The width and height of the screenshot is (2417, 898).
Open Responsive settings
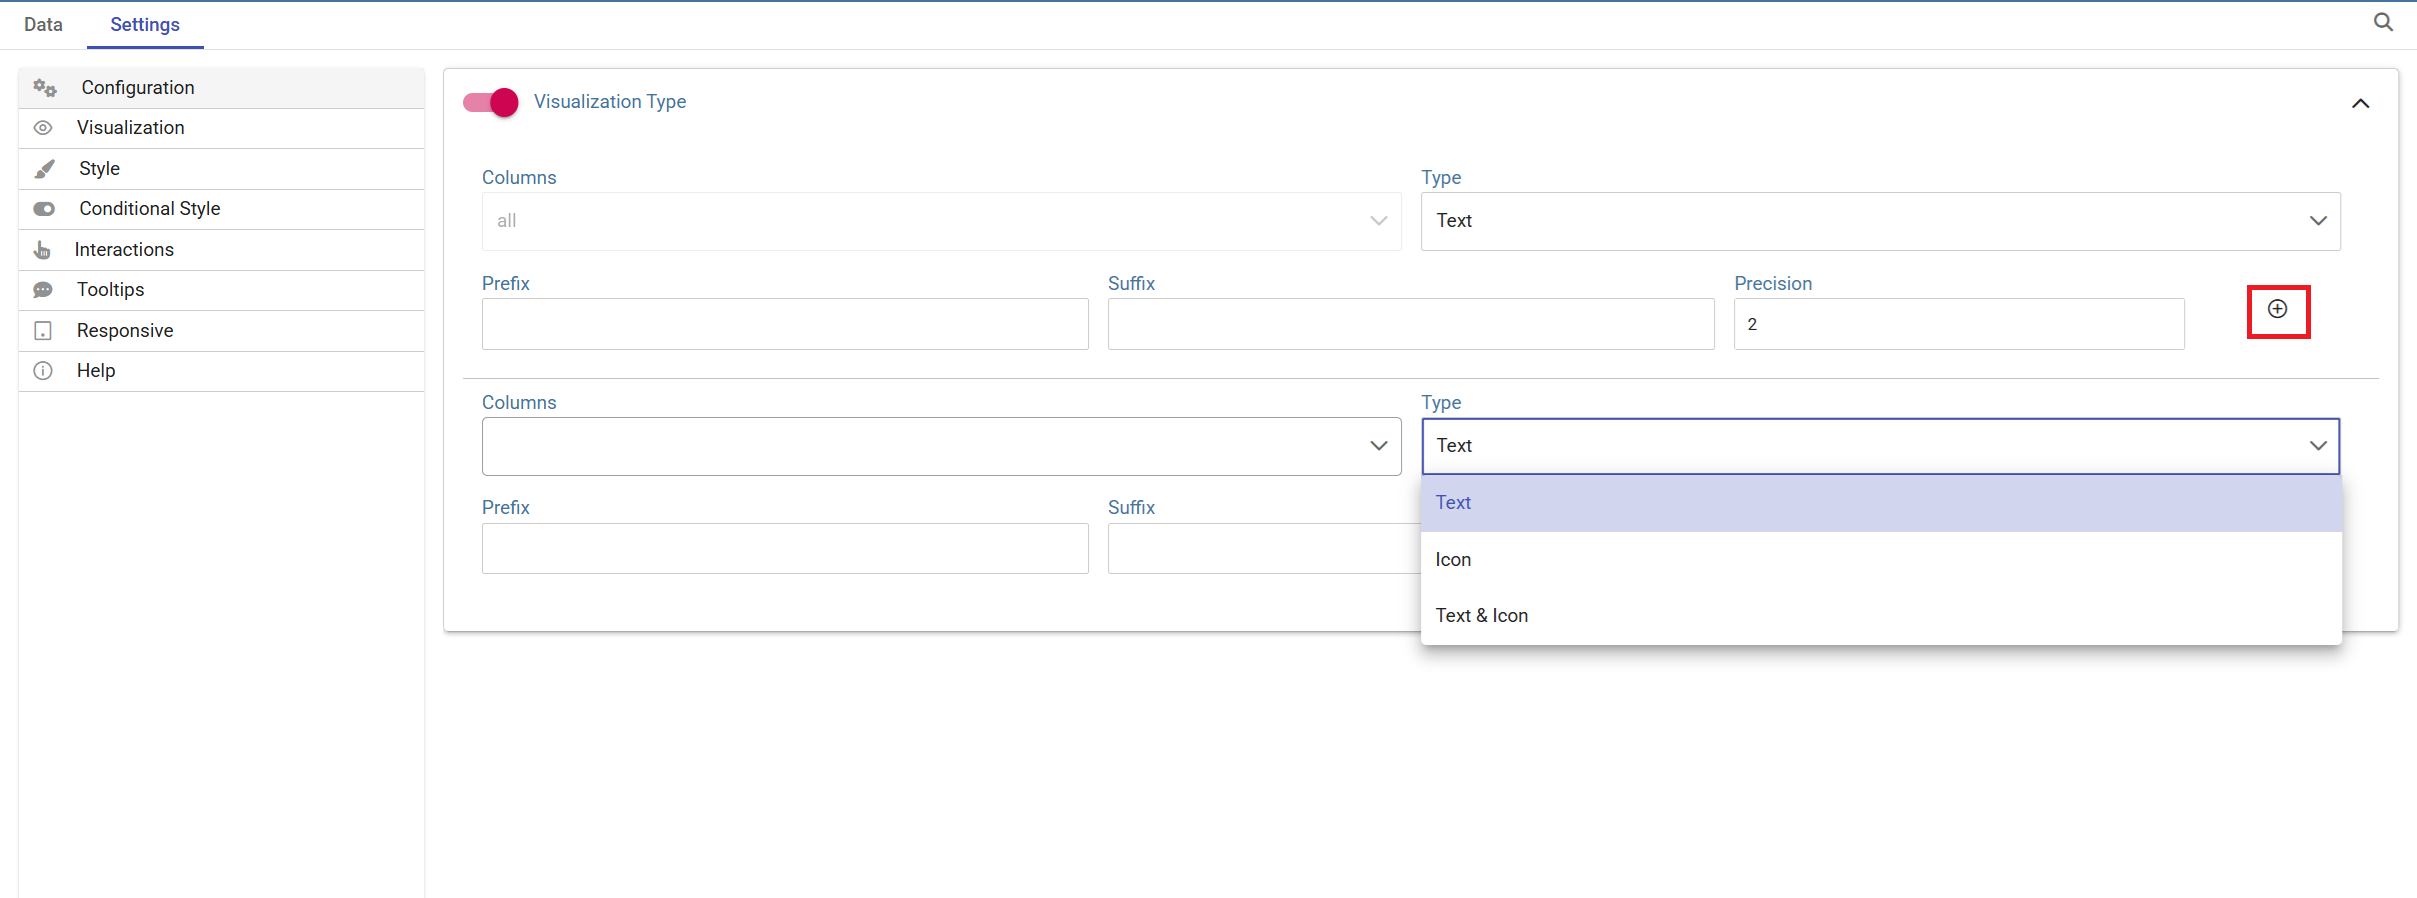point(221,331)
